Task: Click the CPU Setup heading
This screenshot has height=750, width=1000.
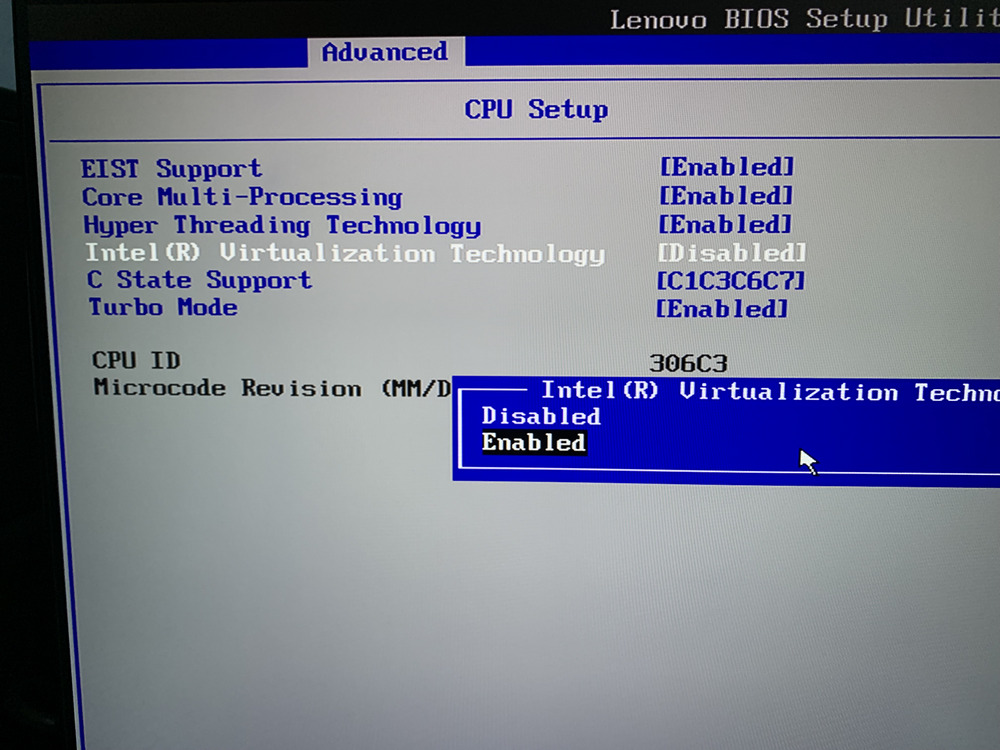Action: [x=536, y=109]
